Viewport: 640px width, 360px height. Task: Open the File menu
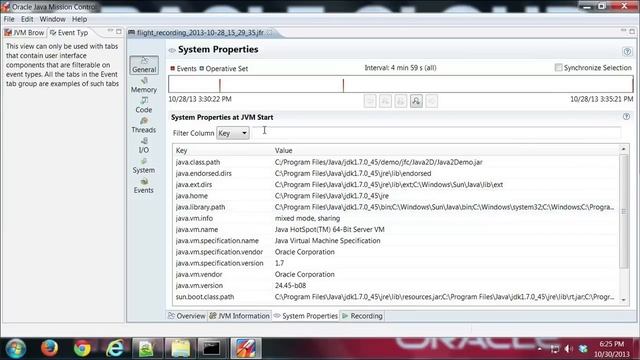[x=9, y=19]
